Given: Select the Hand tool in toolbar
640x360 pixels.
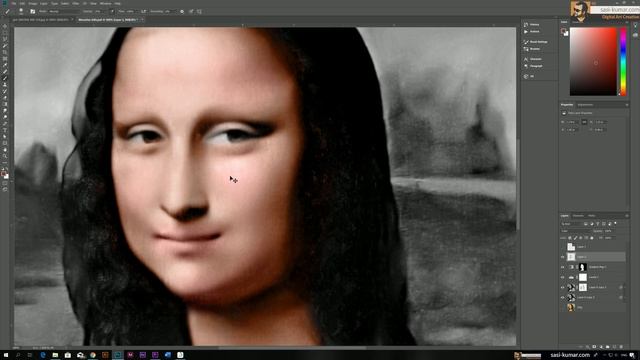Looking at the screenshot, I should coord(5,150).
